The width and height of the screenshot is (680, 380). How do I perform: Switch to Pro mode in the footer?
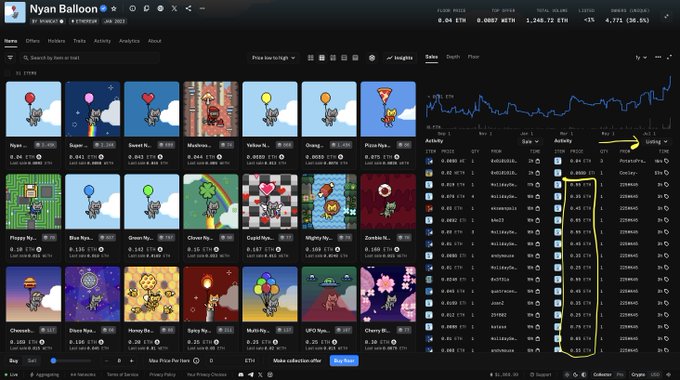pos(620,374)
